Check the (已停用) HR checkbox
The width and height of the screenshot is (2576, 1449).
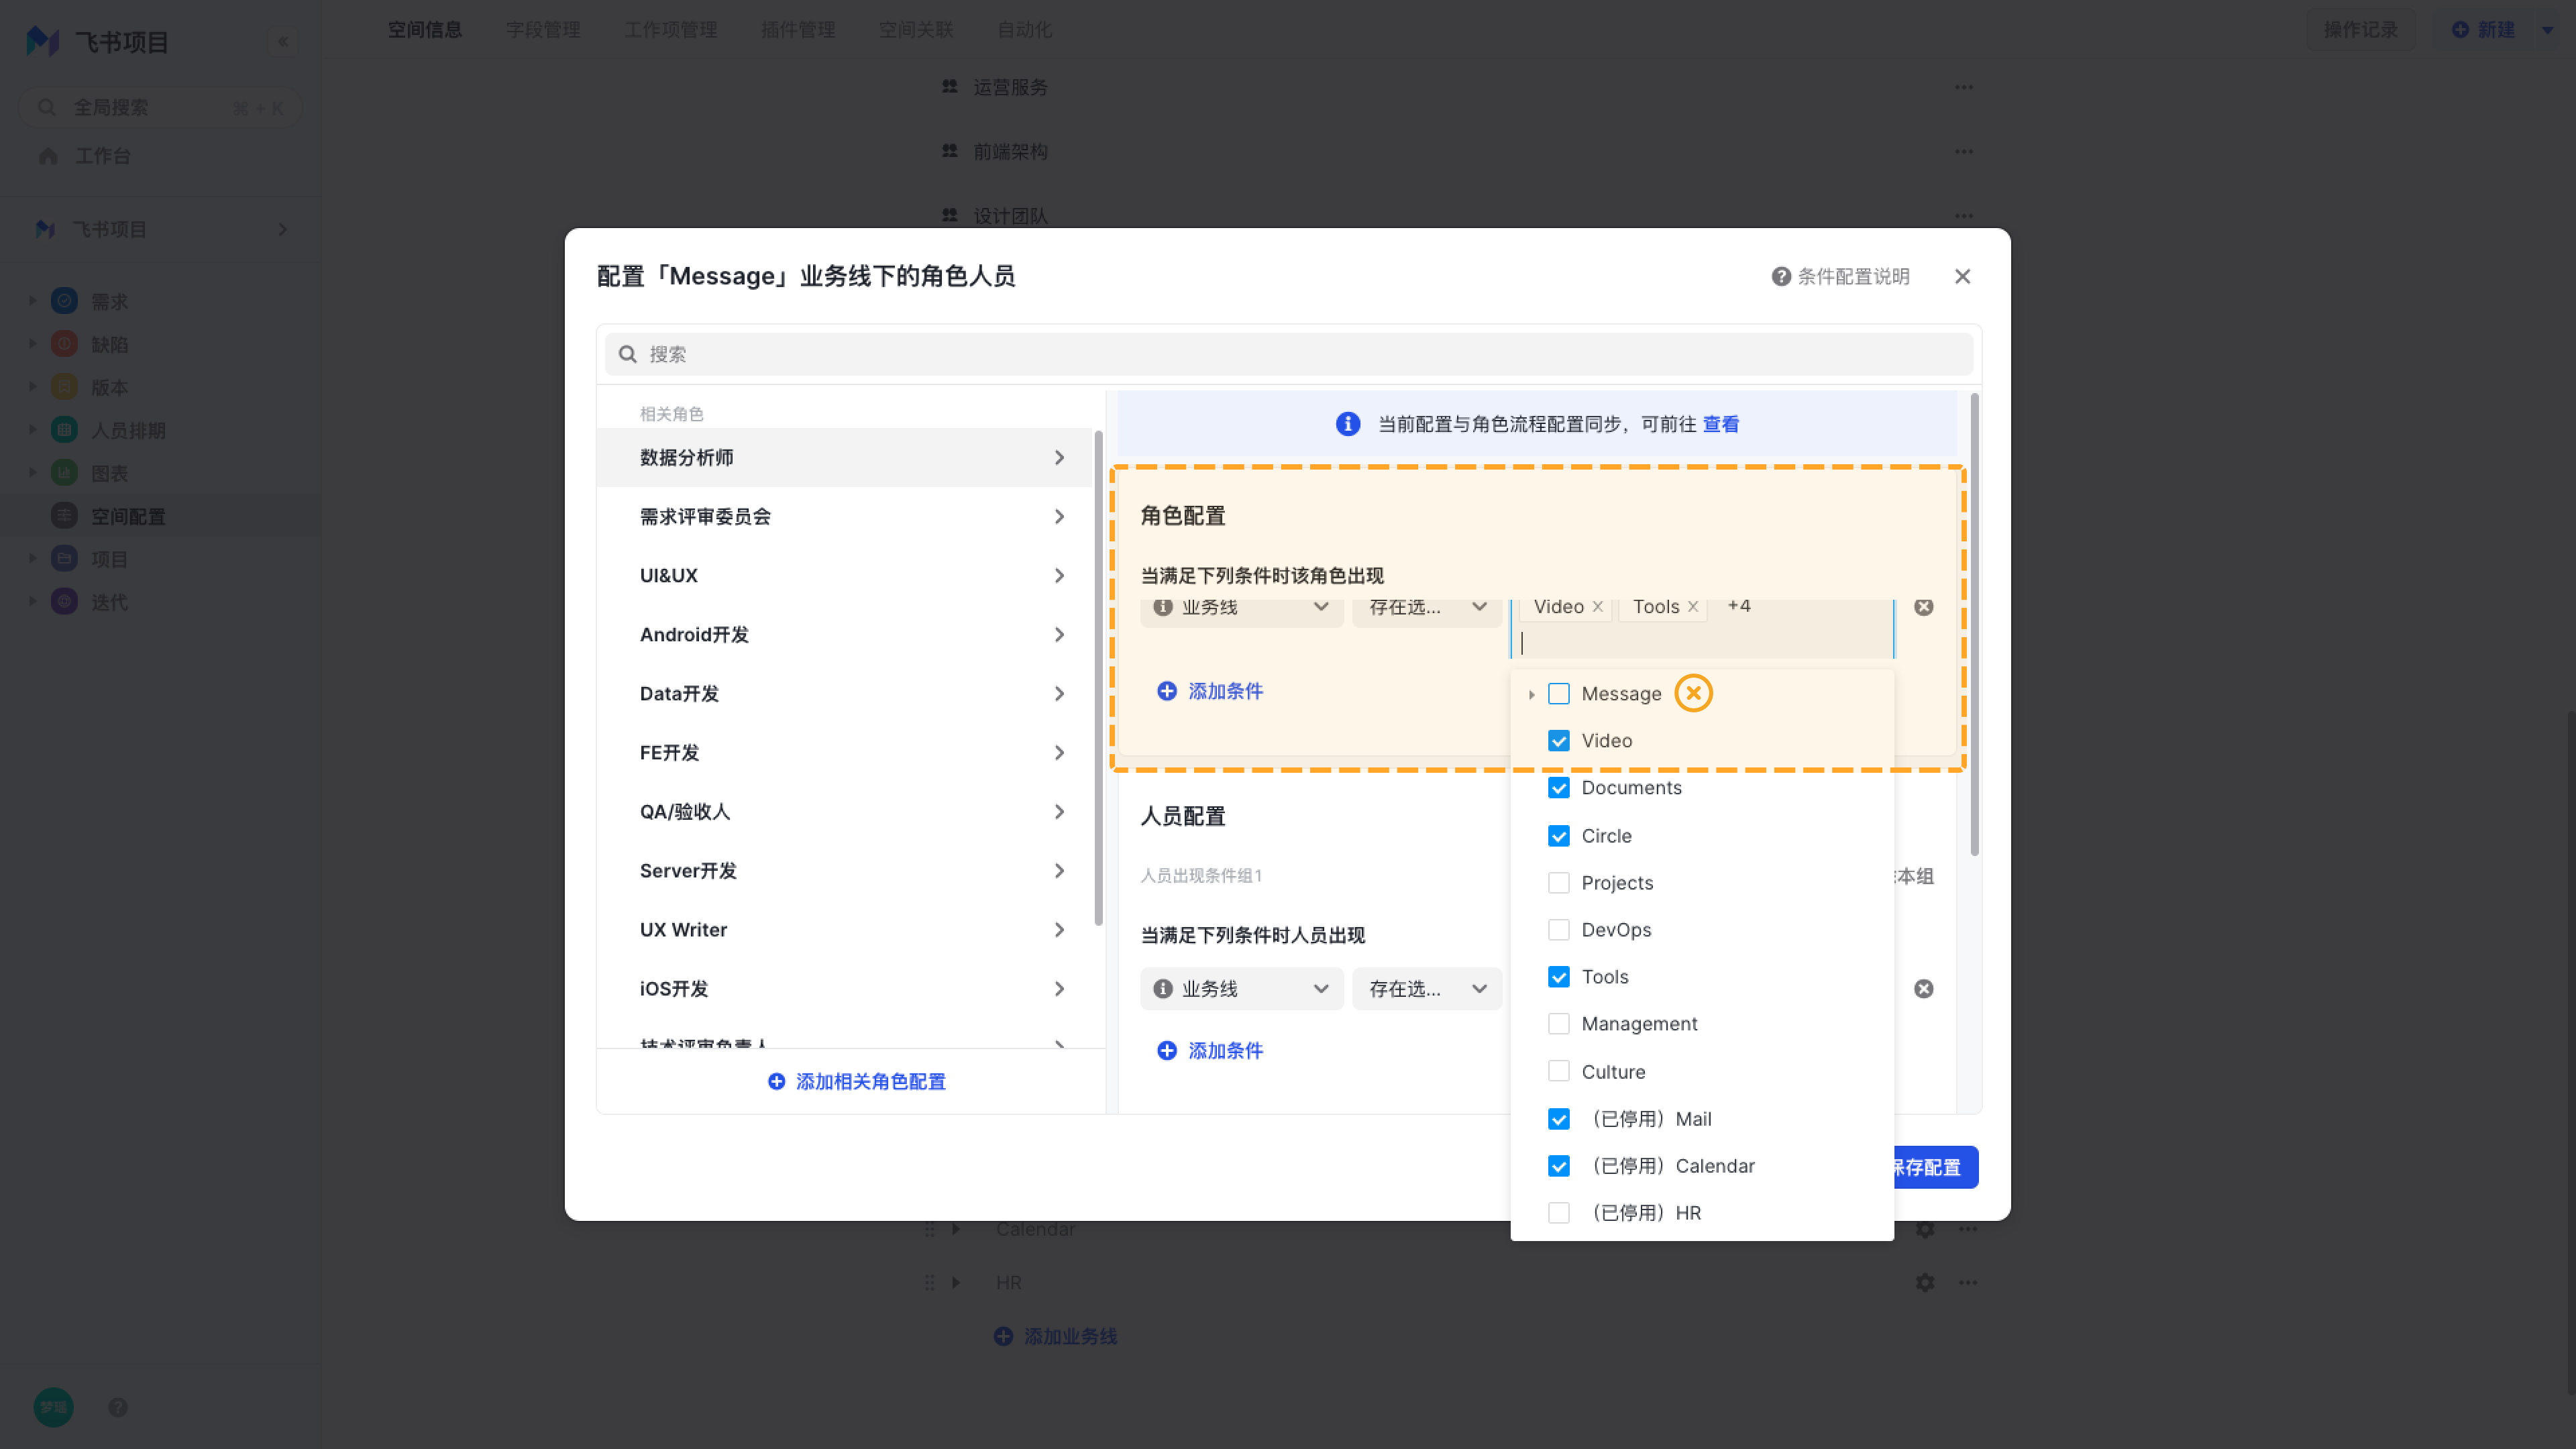point(1558,1212)
